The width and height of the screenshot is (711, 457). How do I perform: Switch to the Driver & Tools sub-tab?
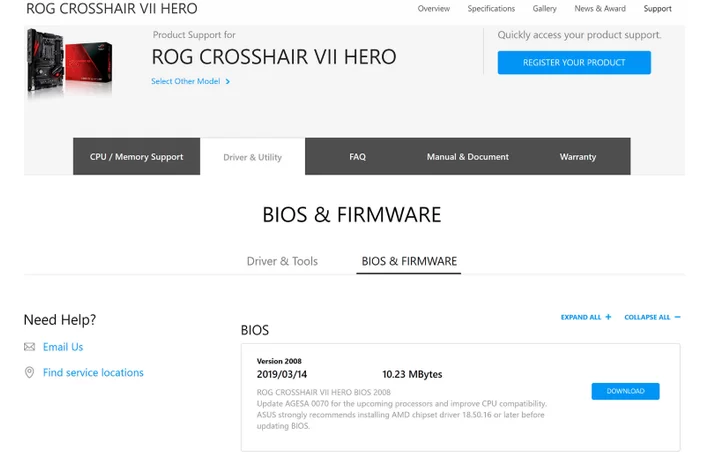click(282, 262)
